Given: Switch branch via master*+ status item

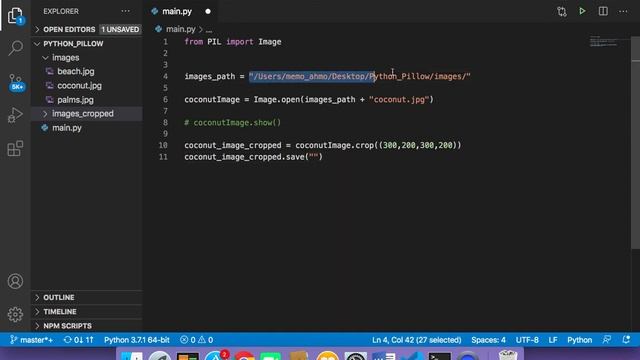Looking at the screenshot, I should (x=31, y=340).
